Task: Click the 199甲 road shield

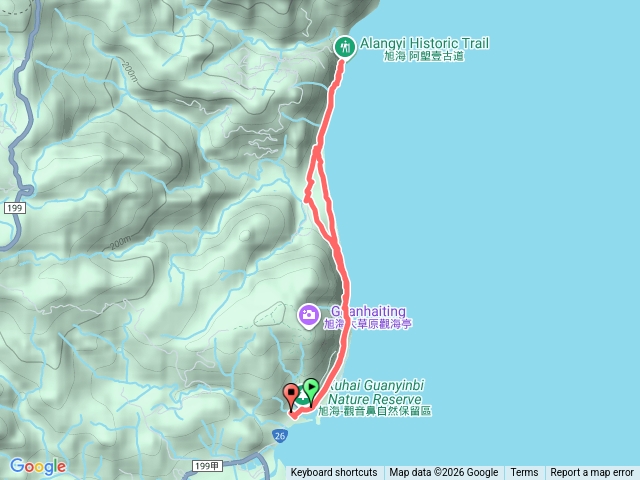Action: coord(207,466)
